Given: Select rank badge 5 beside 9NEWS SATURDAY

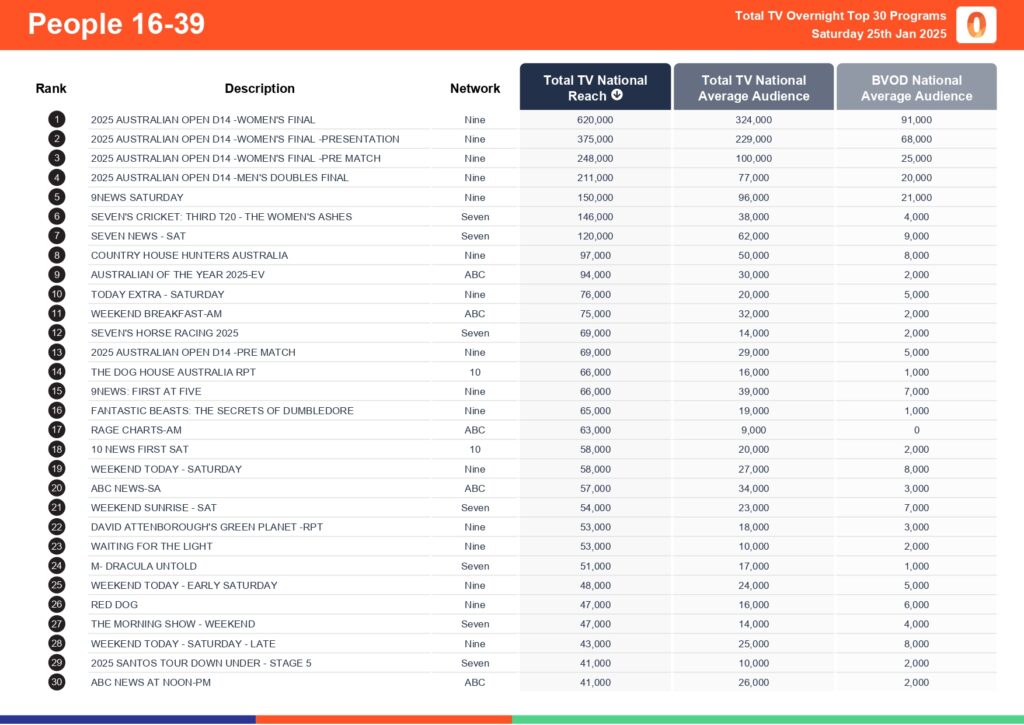Looking at the screenshot, I should (x=57, y=197).
